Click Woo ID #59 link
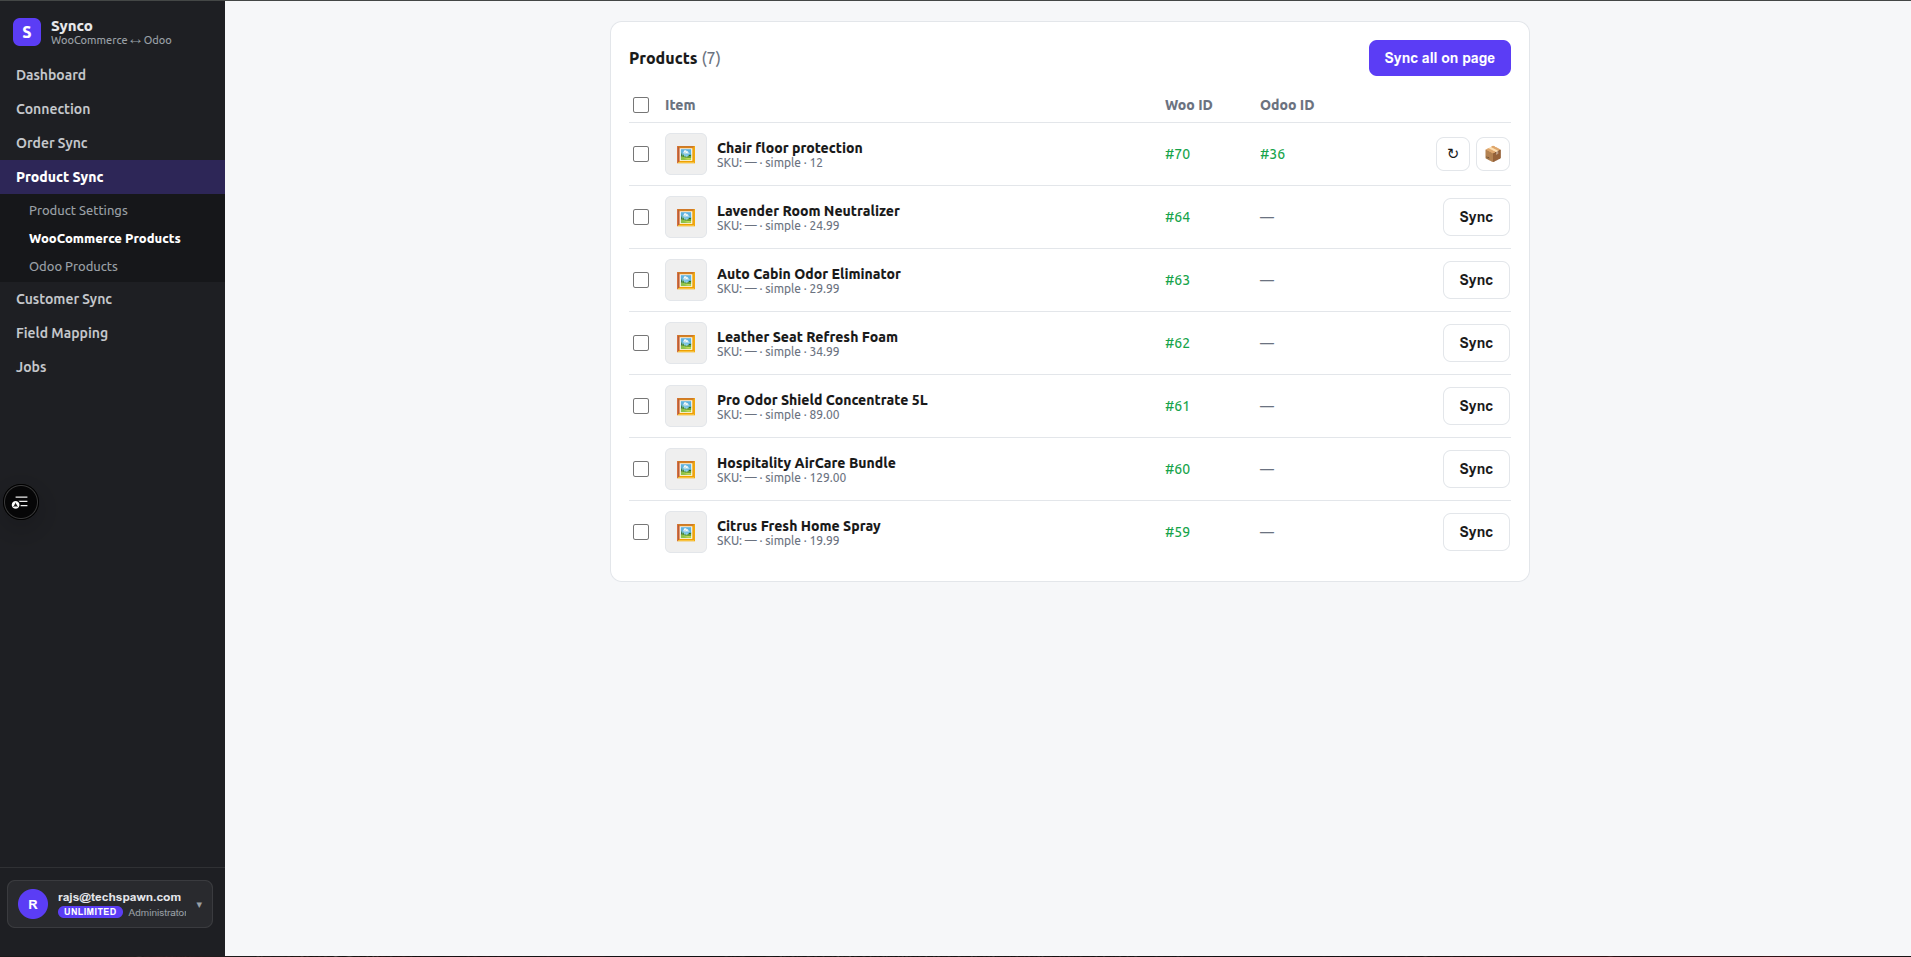Screen dimensions: 1911x957 pyautogui.click(x=1177, y=532)
